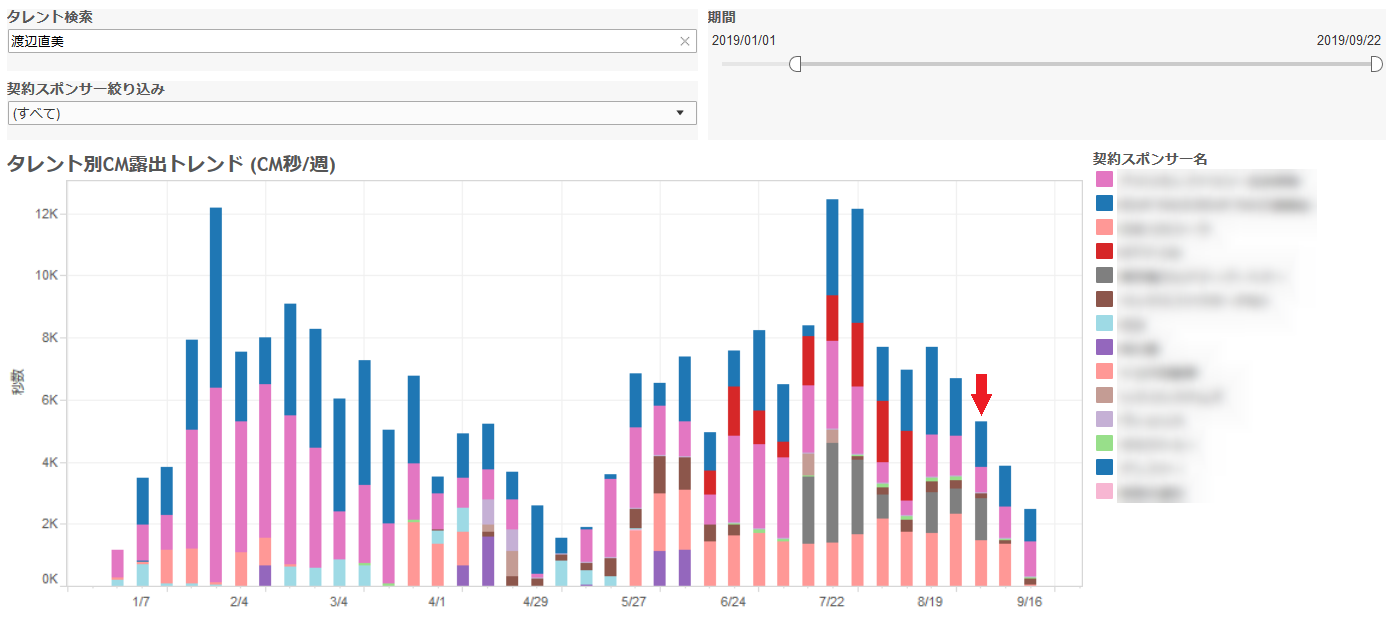Select the brown legend color swatch
Viewport: 1397px width, 623px height.
1104,299
